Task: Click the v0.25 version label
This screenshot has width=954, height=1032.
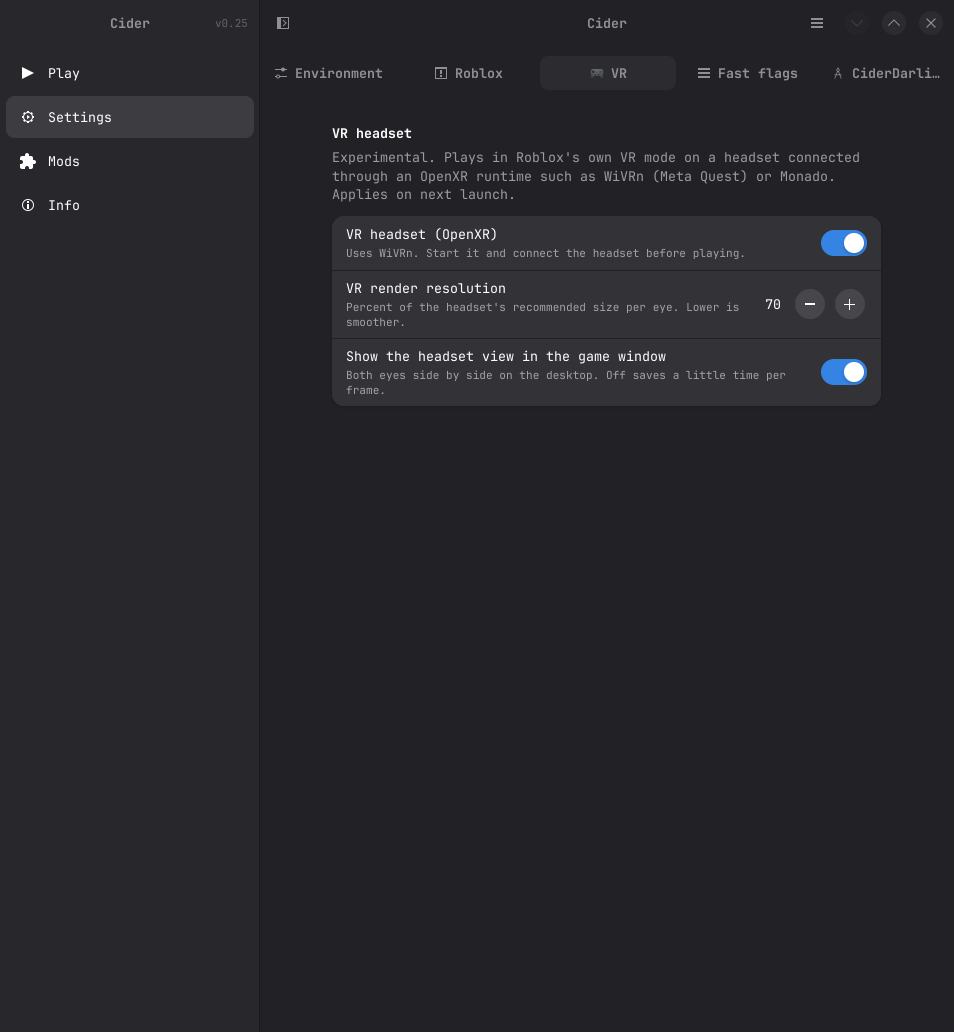Action: click(231, 24)
